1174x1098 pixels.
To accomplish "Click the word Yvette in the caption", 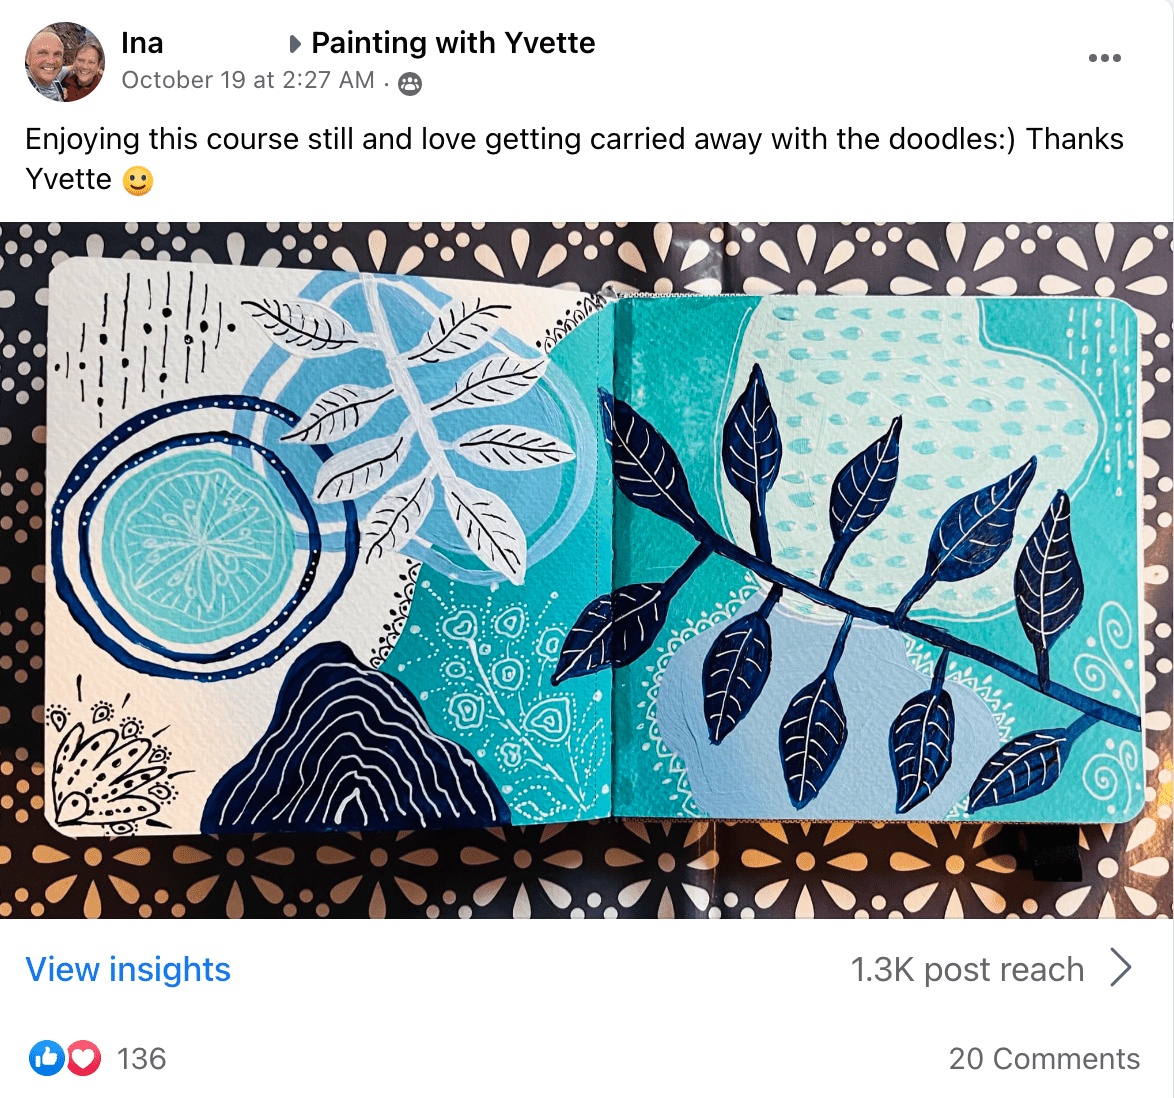I will coord(68,180).
